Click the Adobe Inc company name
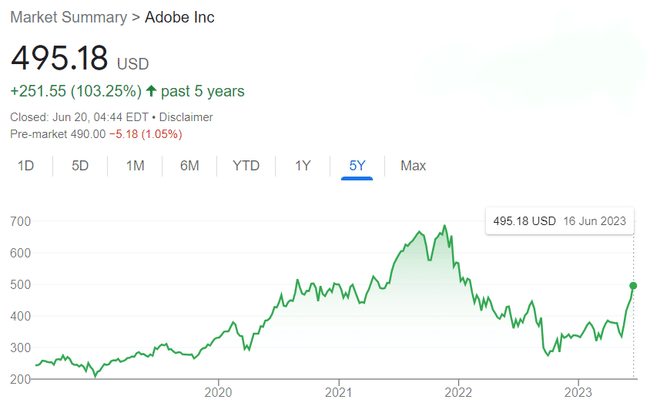Image resolution: width=650 pixels, height=407 pixels. (x=177, y=18)
